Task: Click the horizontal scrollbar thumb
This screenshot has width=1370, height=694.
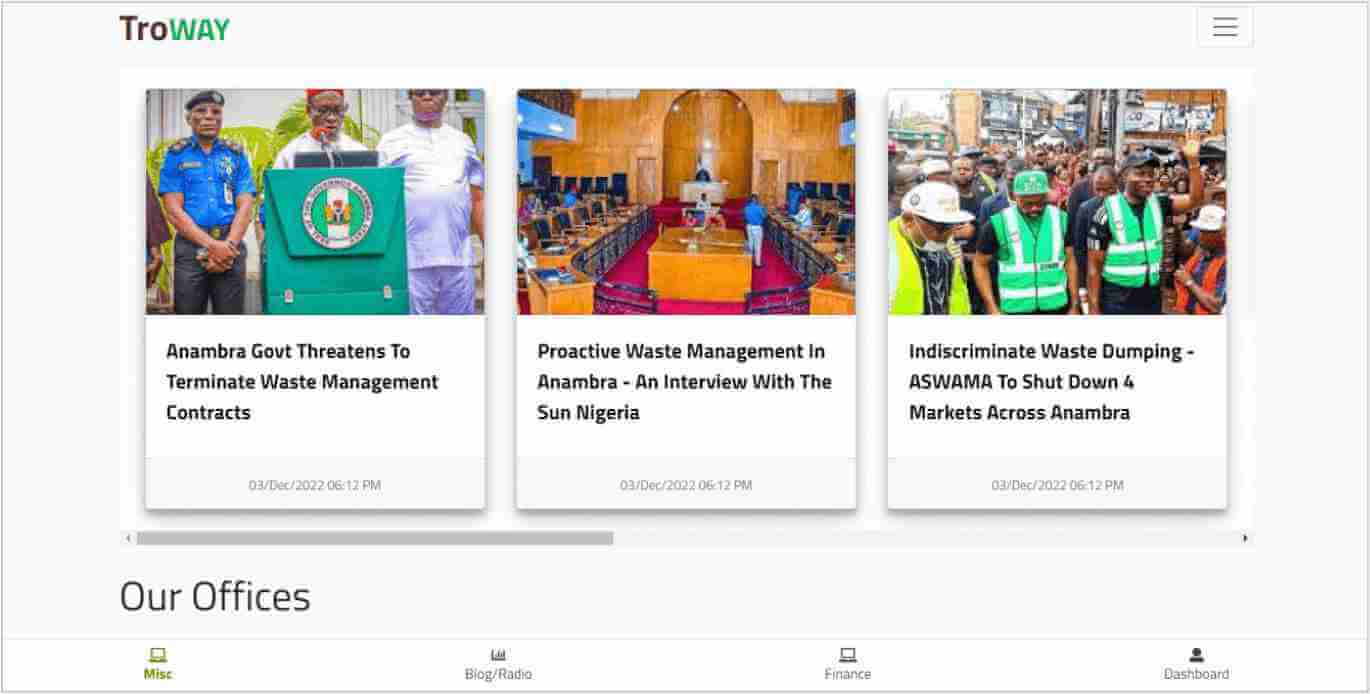Action: click(x=375, y=538)
